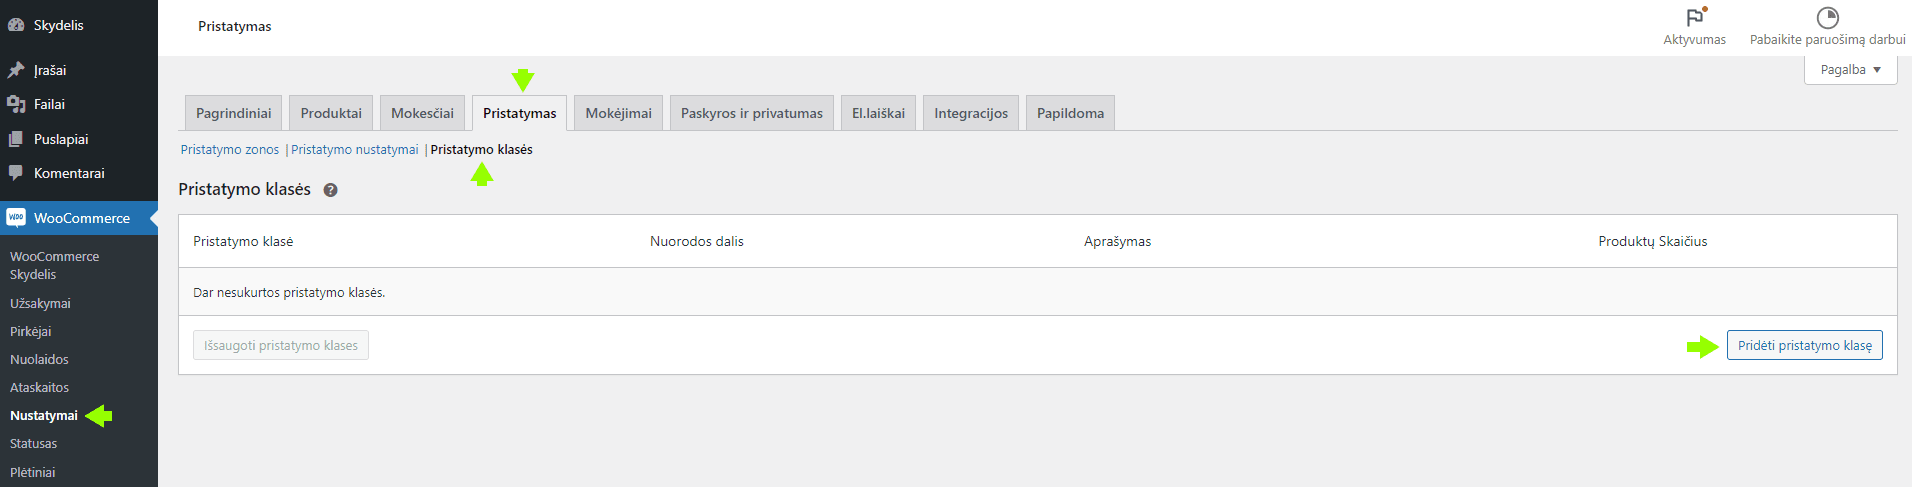Click the Puslapiai pages icon
Screen dimensions: 1912x487
(16, 139)
